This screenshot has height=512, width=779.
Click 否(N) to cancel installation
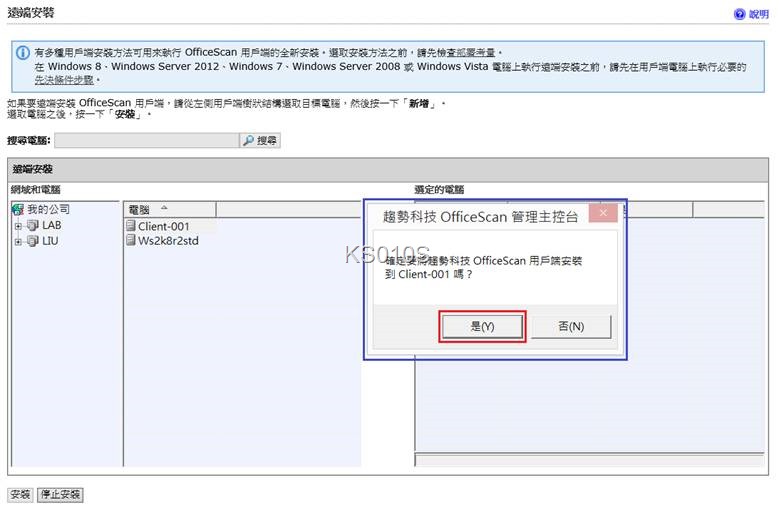pos(570,326)
